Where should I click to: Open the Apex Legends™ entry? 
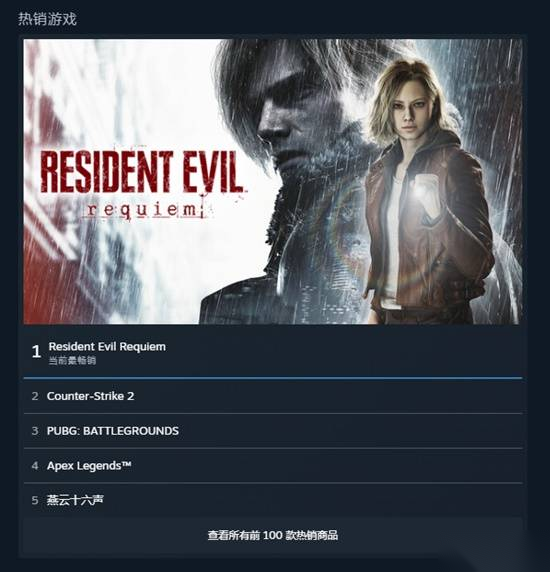[x=273, y=466]
